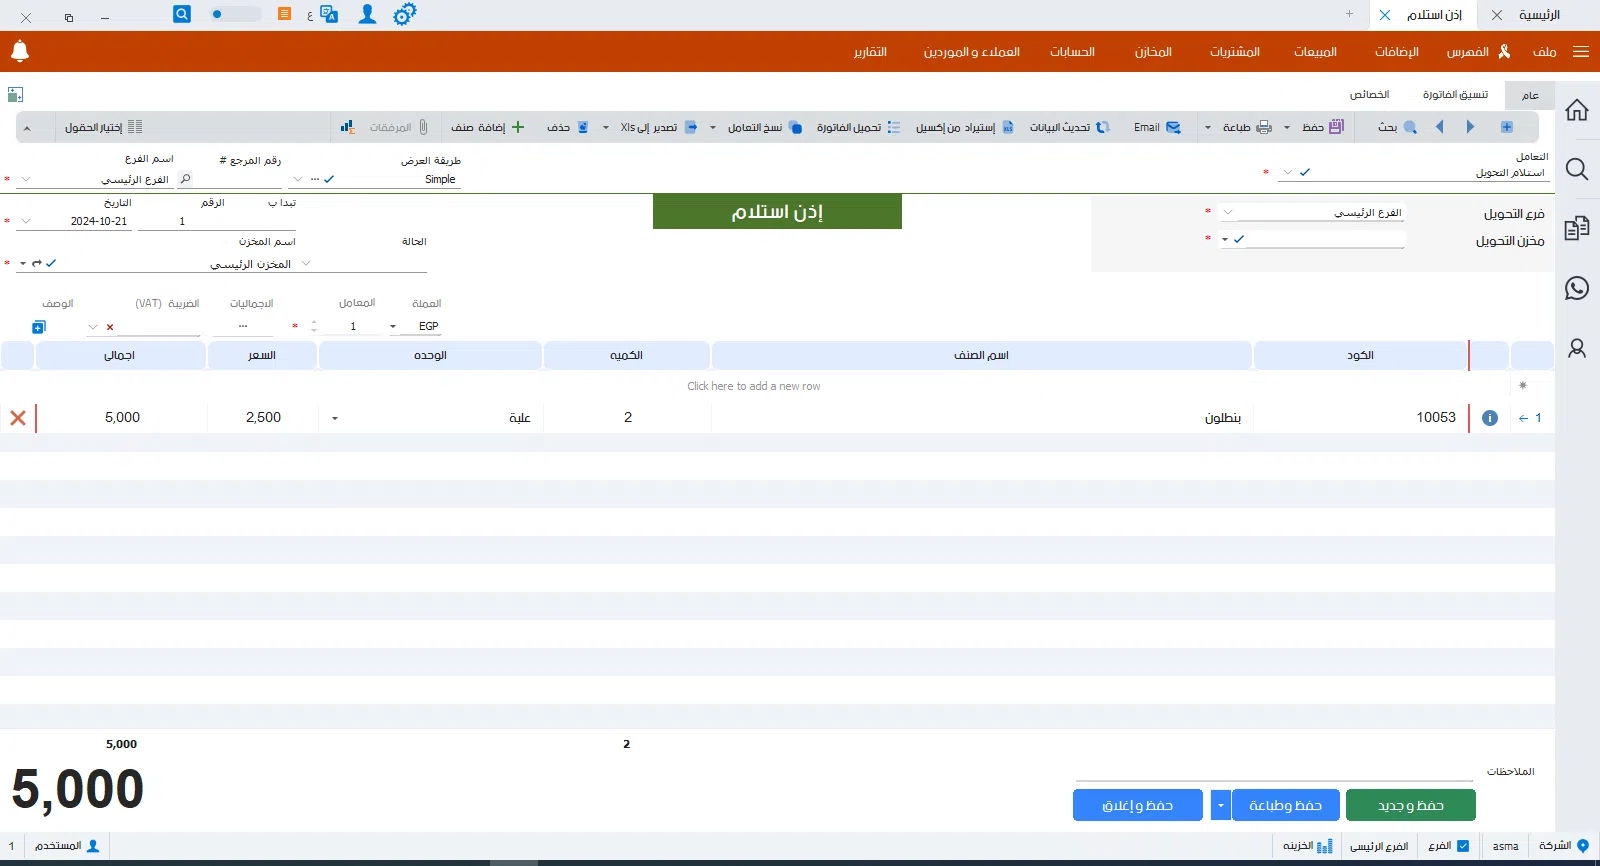1600x866 pixels.
Task: Click the translate icon in title bar
Action: point(329,14)
